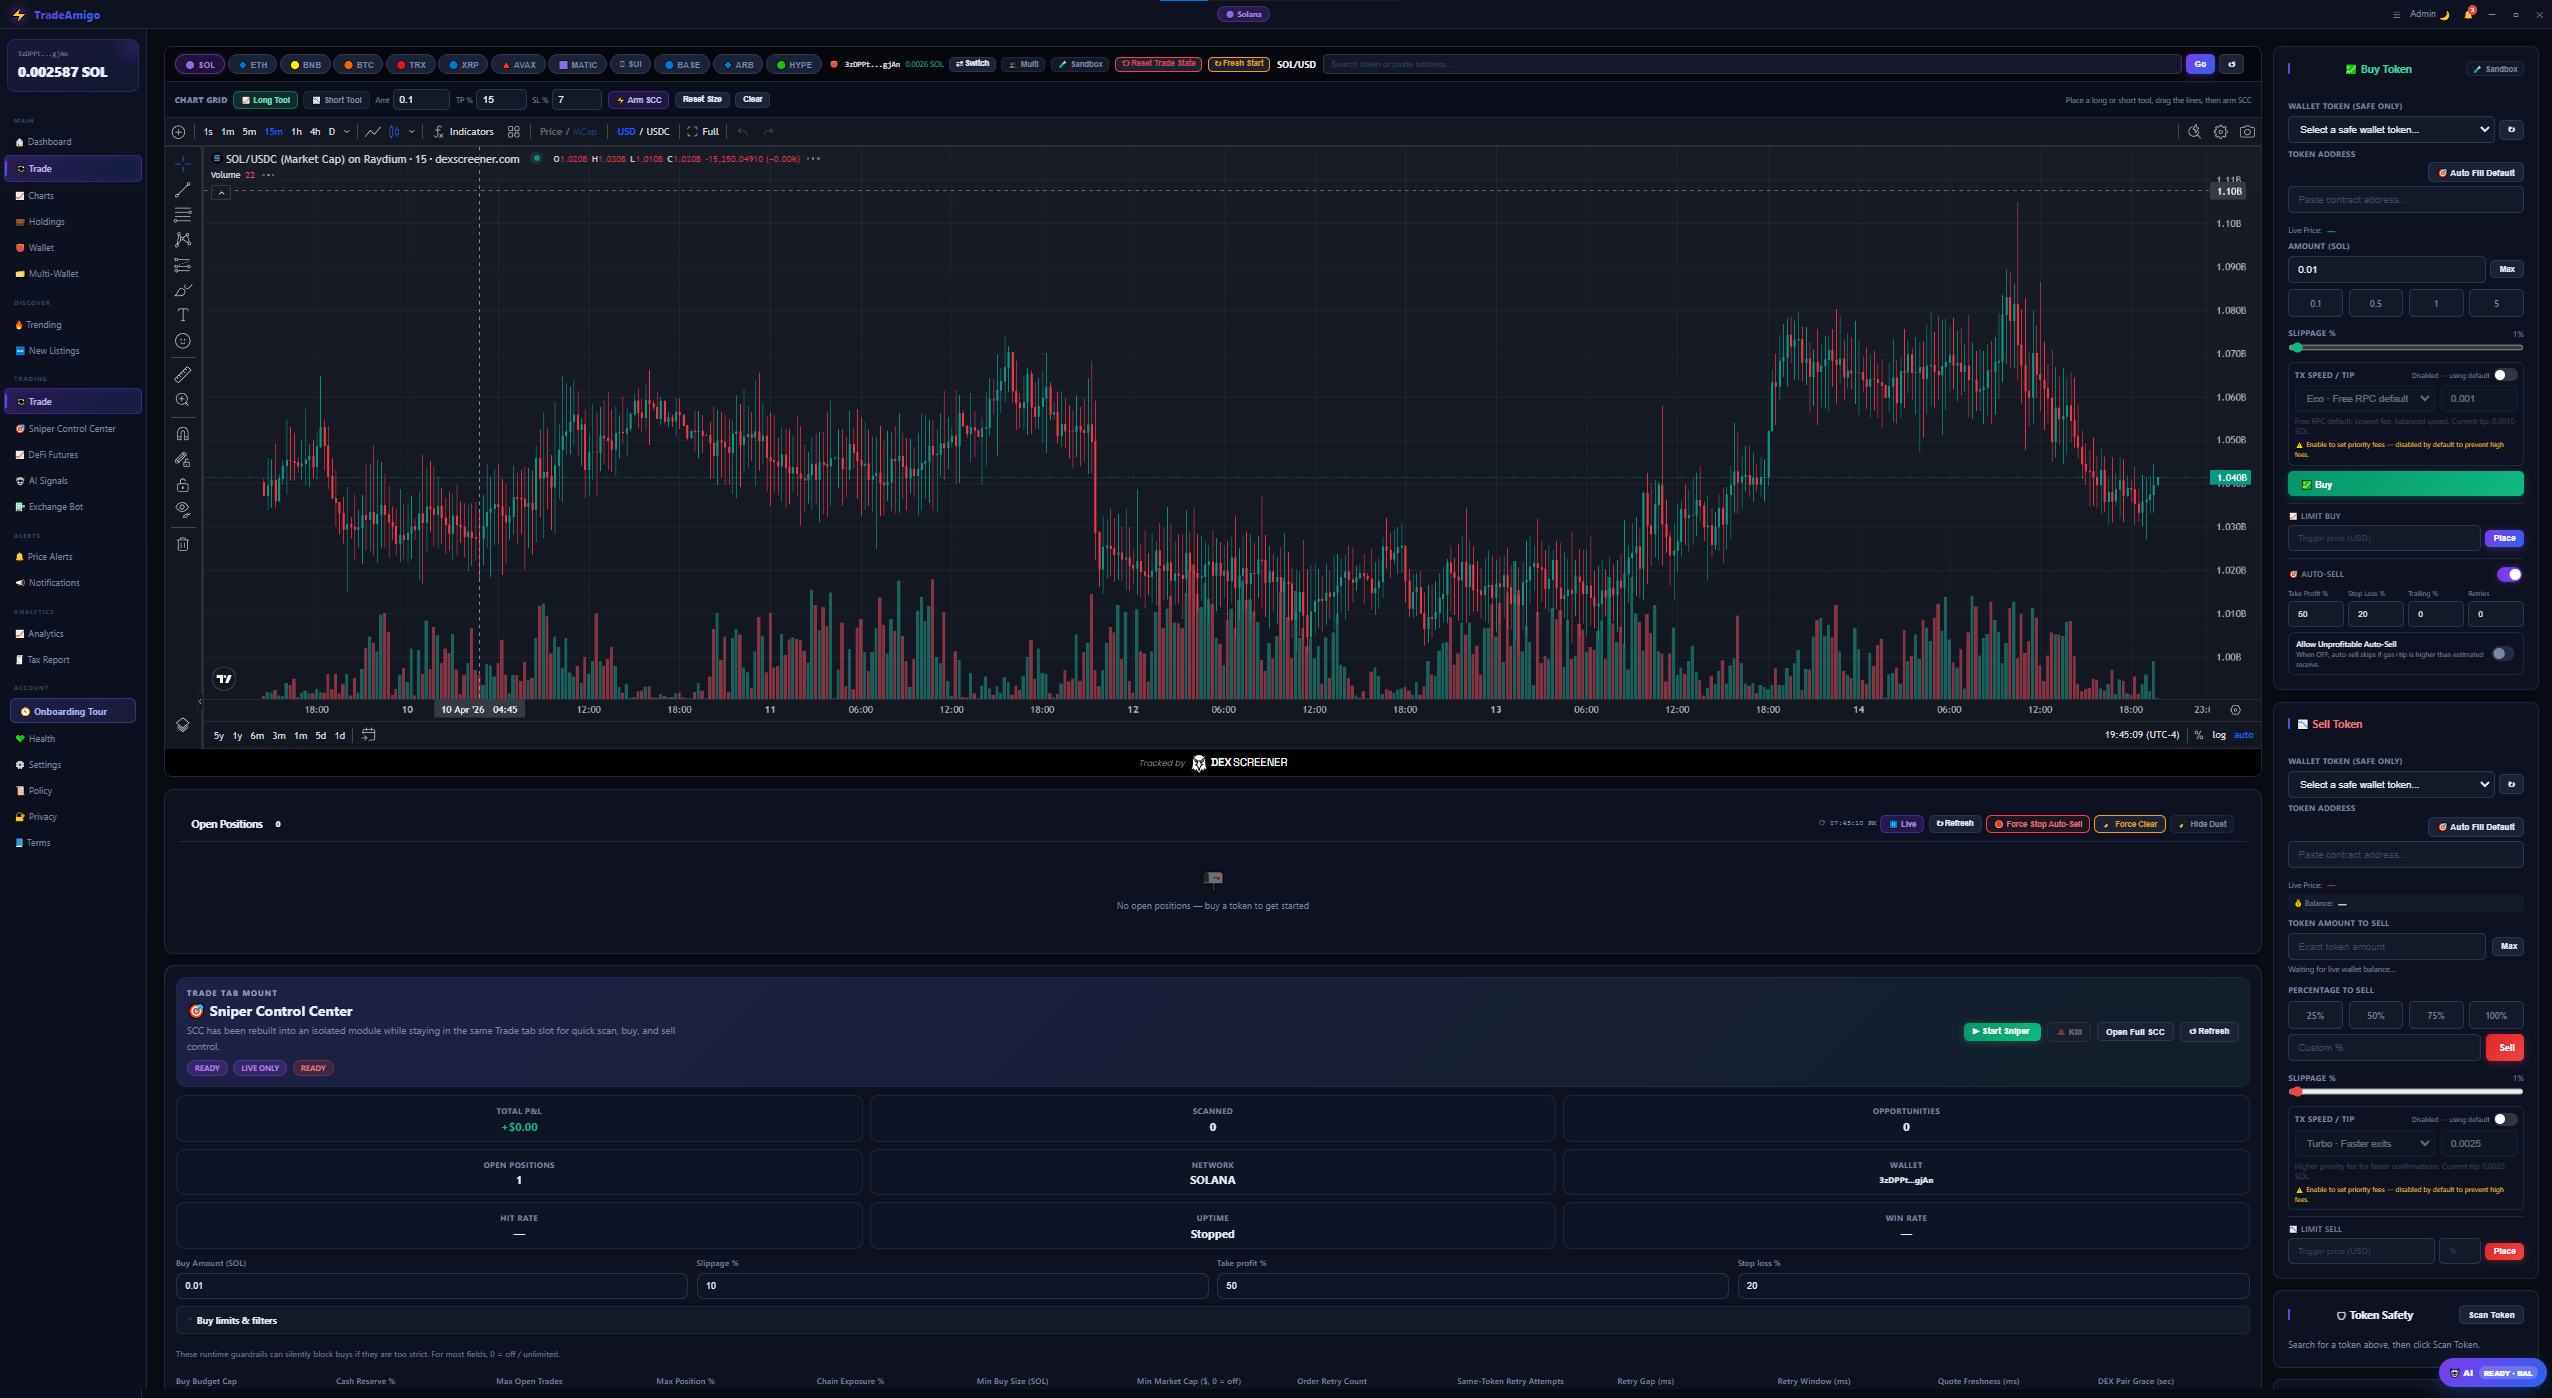Image resolution: width=2552 pixels, height=1398 pixels.
Task: Expand the Buy limits & filters section
Action: click(236, 1320)
